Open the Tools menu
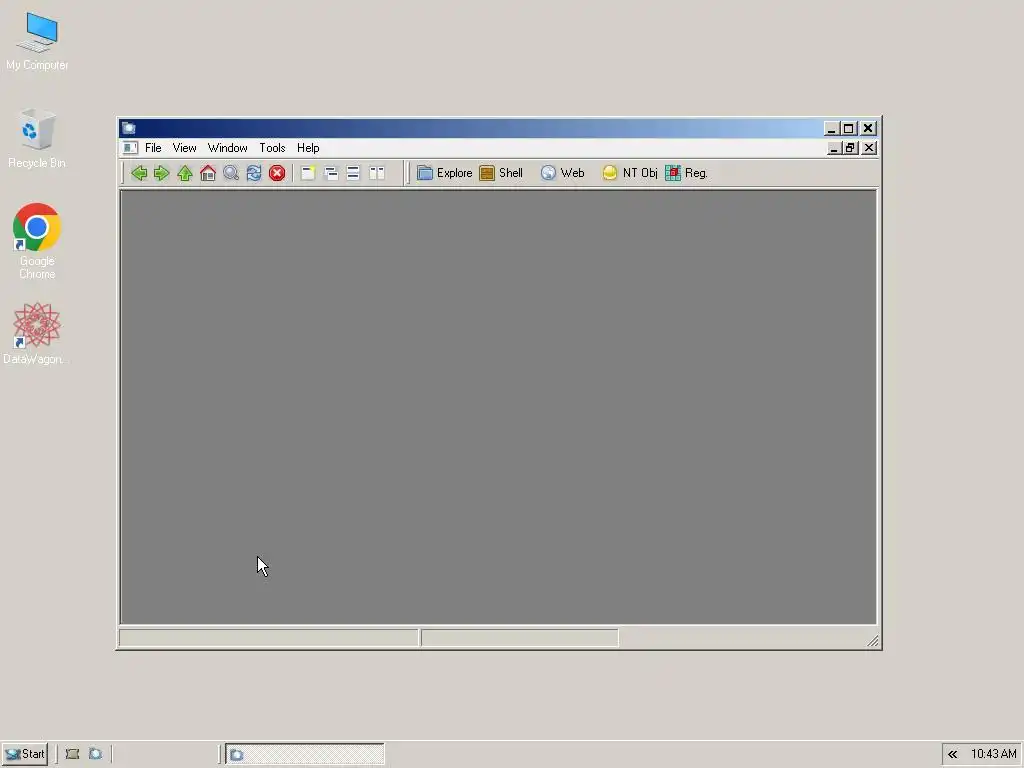Viewport: 1024px width, 768px height. pos(272,148)
